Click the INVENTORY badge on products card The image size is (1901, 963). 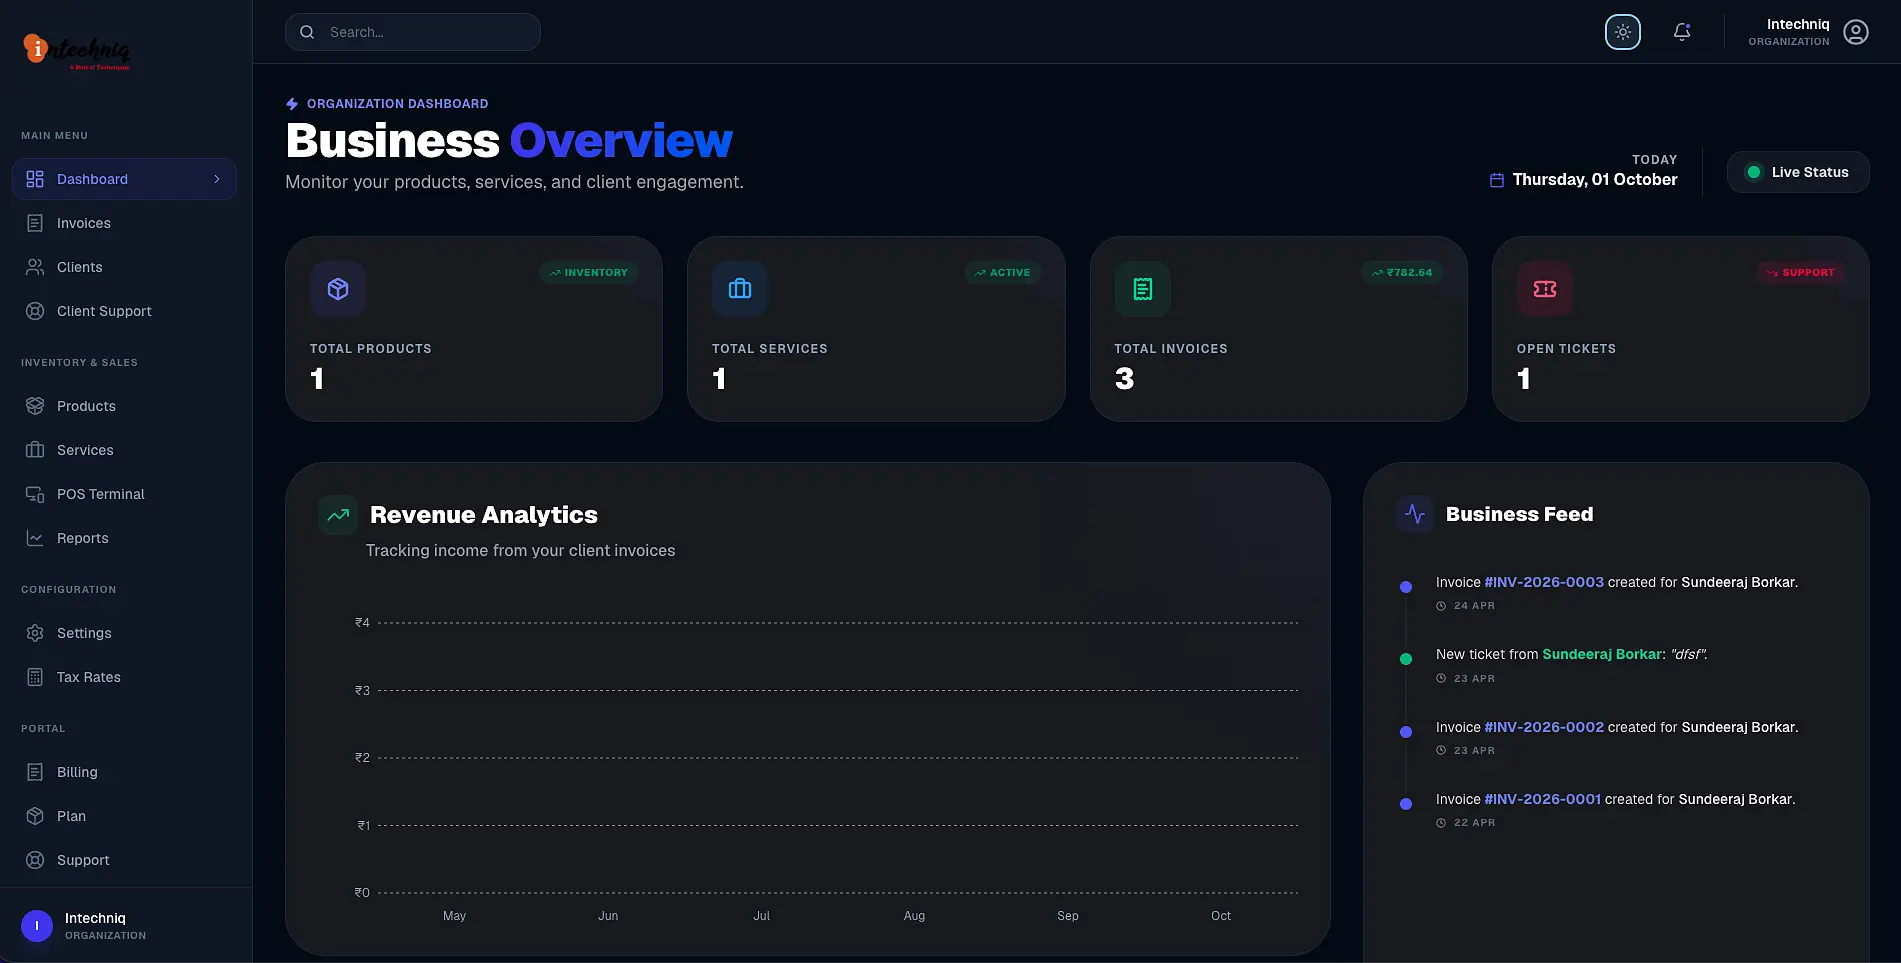point(589,272)
